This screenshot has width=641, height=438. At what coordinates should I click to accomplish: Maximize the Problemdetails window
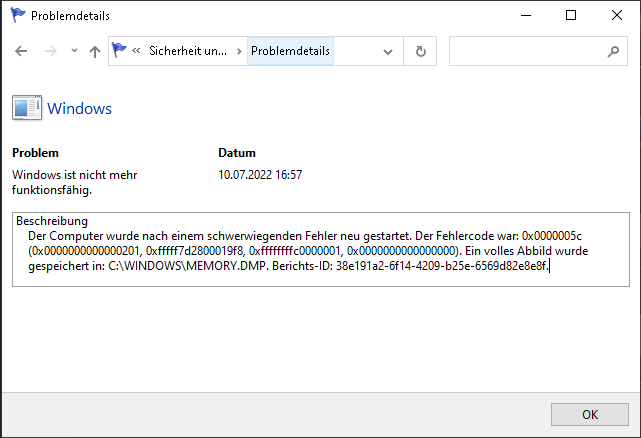coord(571,16)
